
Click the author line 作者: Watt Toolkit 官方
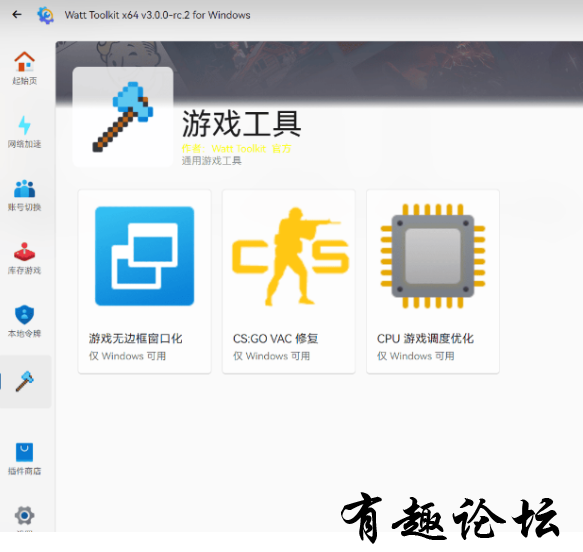tap(236, 149)
